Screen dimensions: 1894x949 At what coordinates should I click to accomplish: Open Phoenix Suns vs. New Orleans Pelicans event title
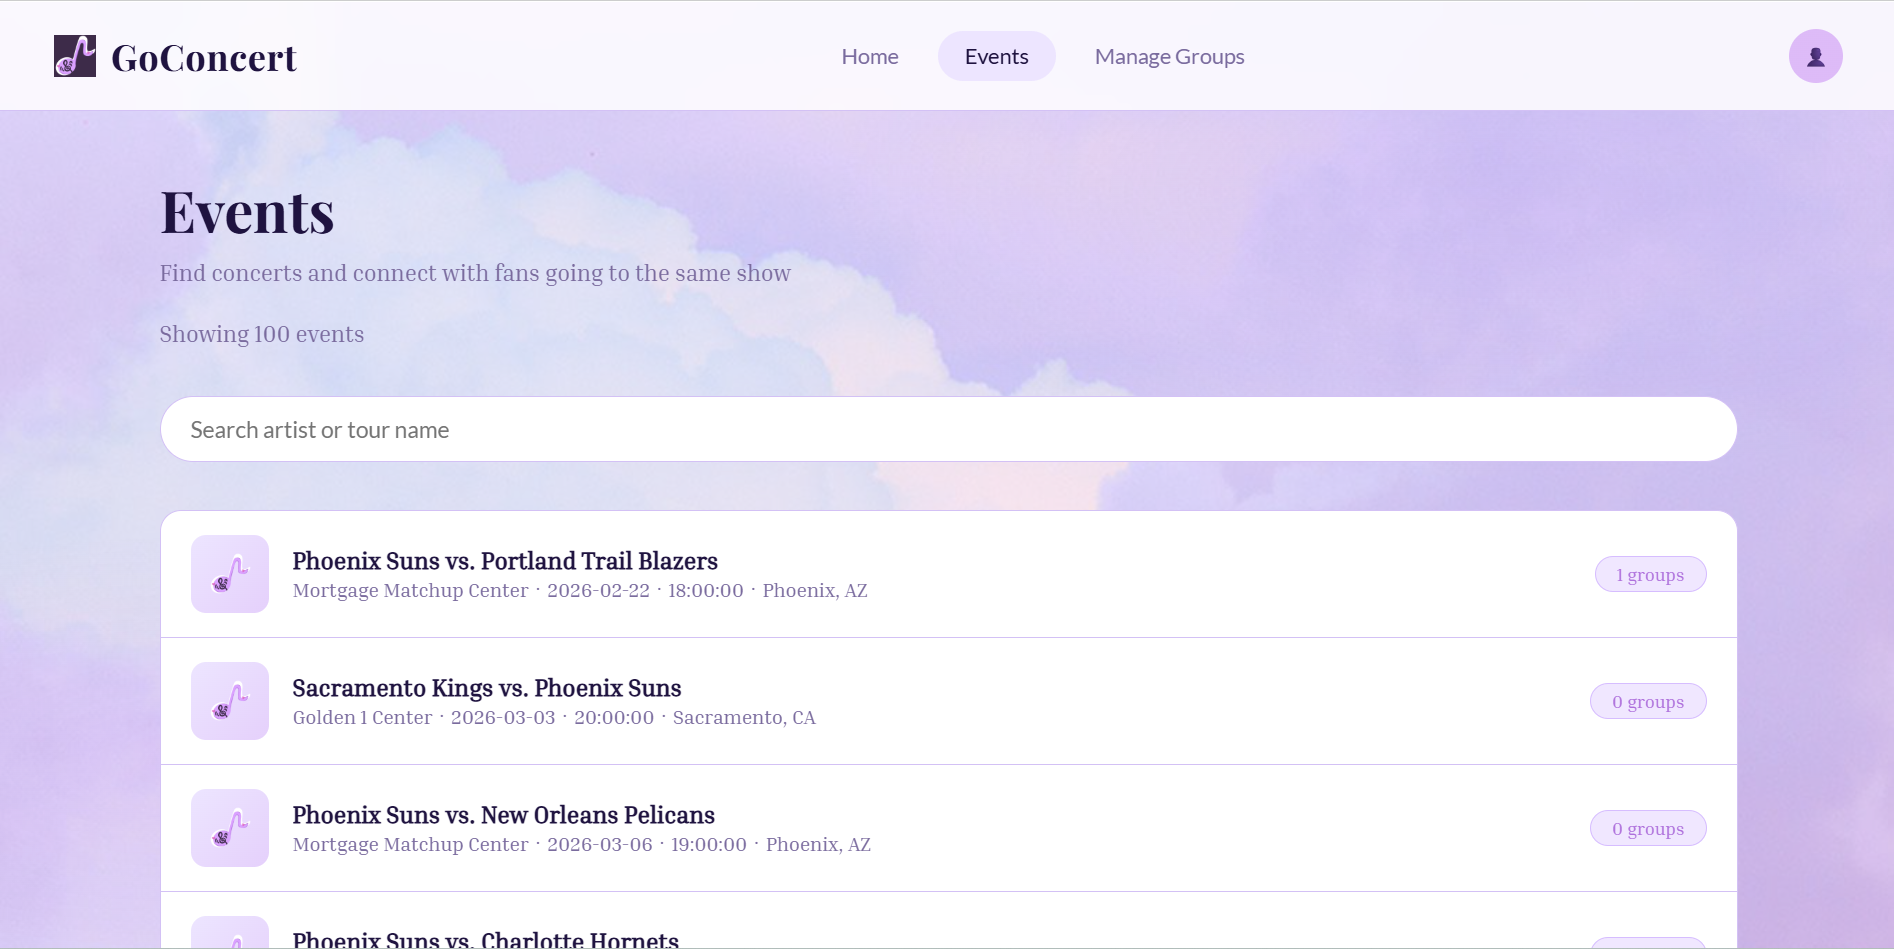(x=504, y=815)
